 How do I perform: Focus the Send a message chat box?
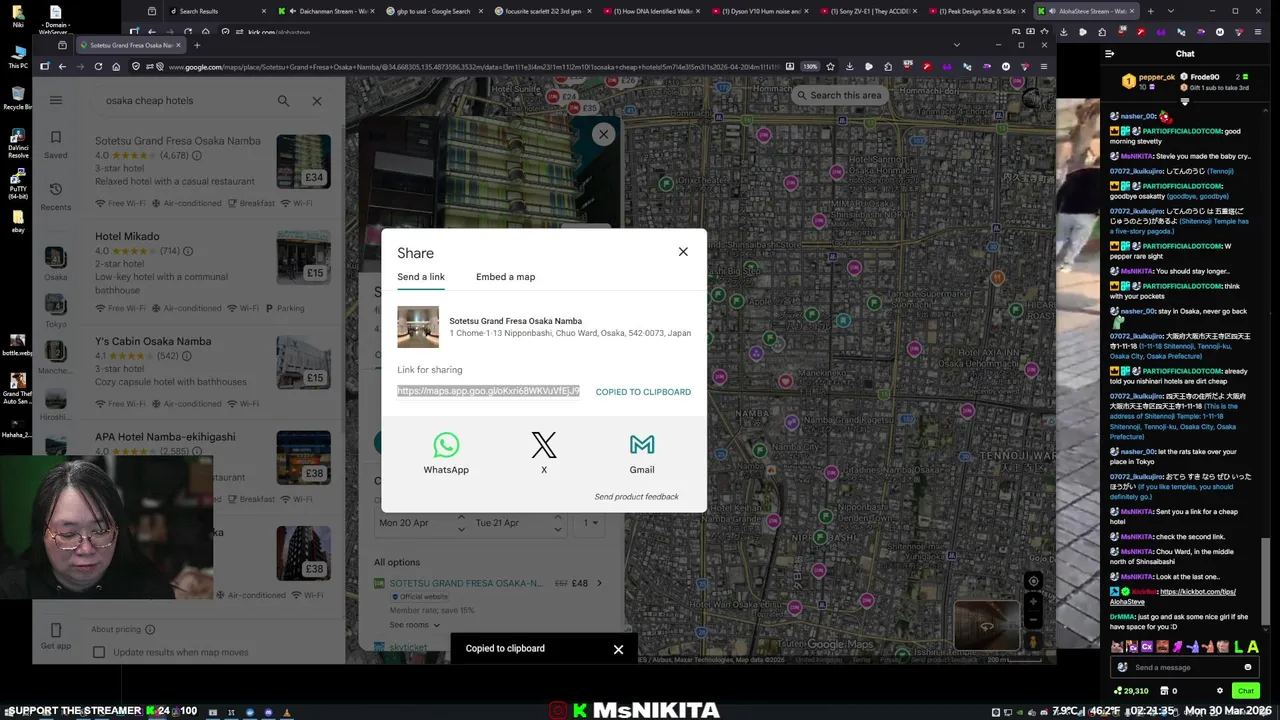tap(1183, 667)
